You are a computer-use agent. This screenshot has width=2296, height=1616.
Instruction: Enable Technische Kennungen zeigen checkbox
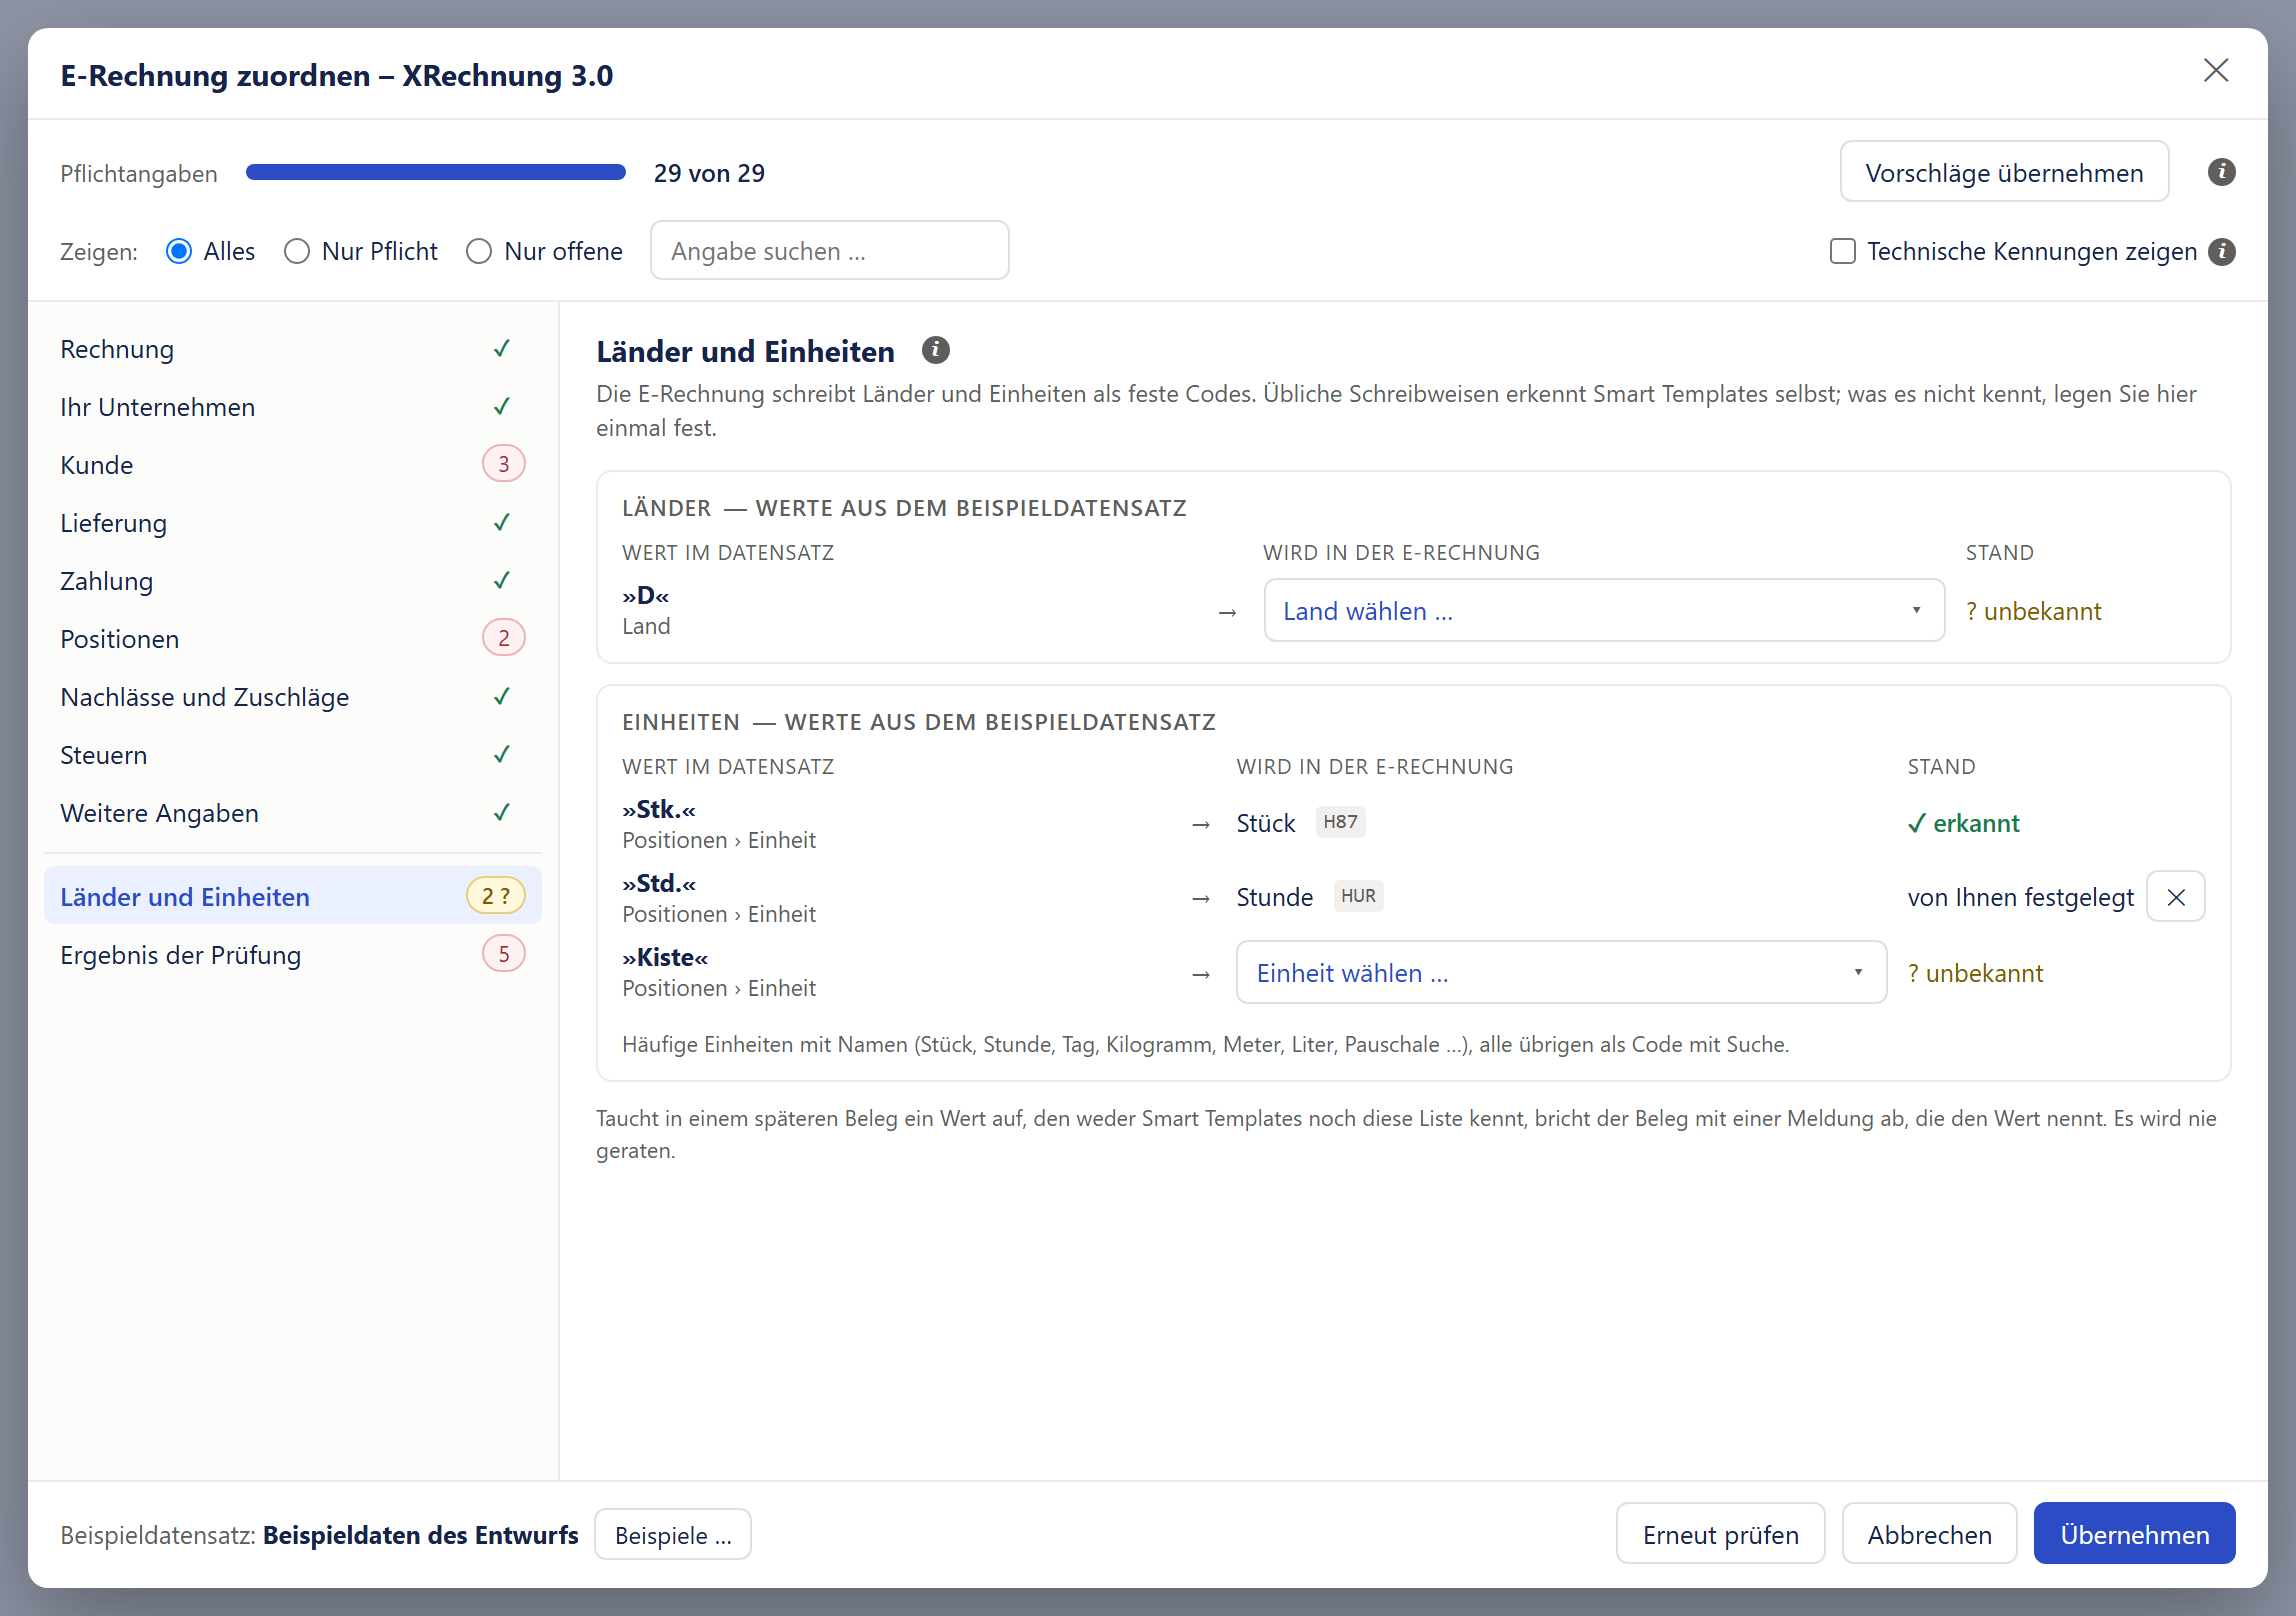[x=1843, y=251]
